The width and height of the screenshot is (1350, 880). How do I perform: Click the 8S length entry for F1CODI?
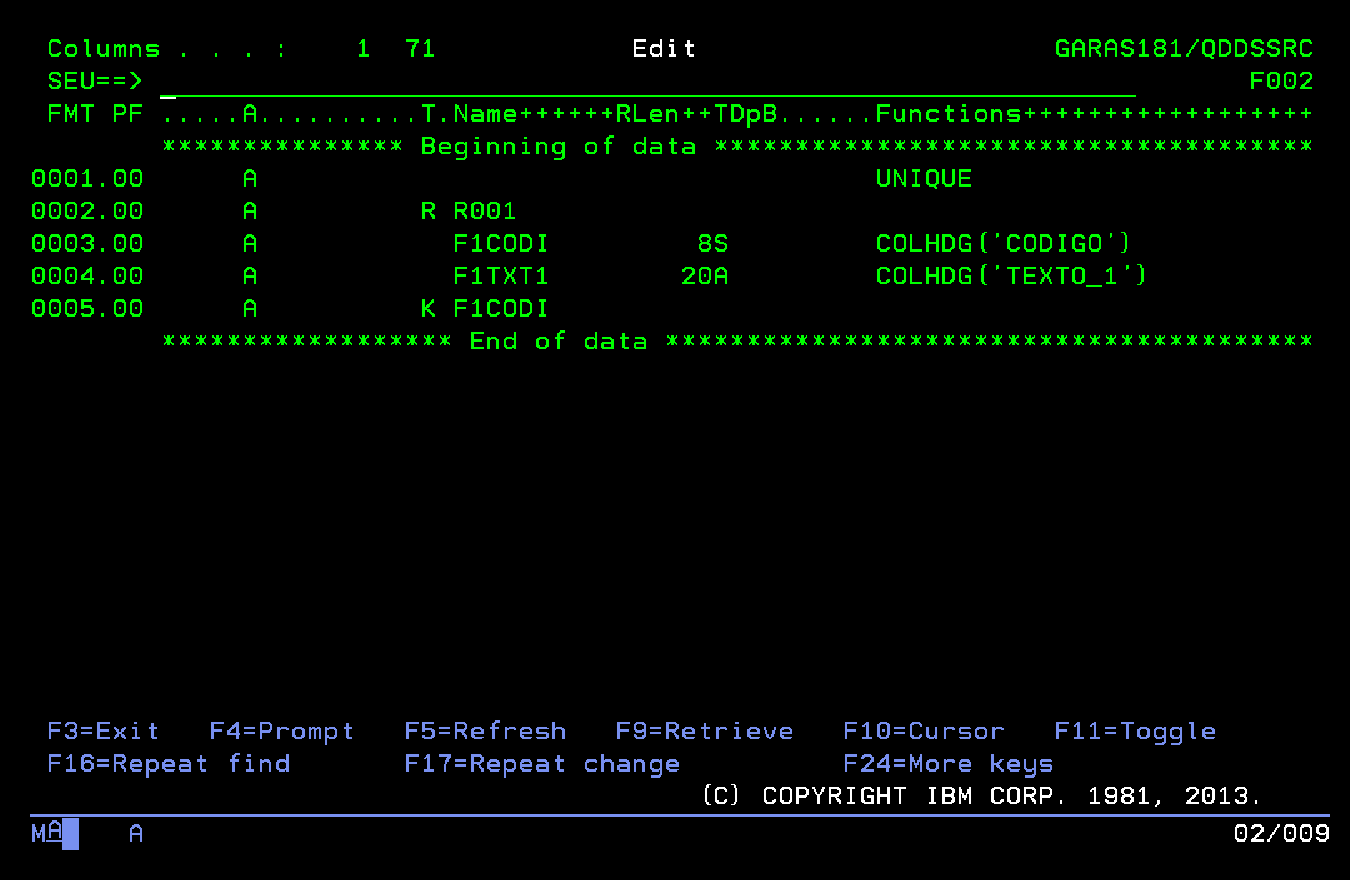pyautogui.click(x=712, y=245)
